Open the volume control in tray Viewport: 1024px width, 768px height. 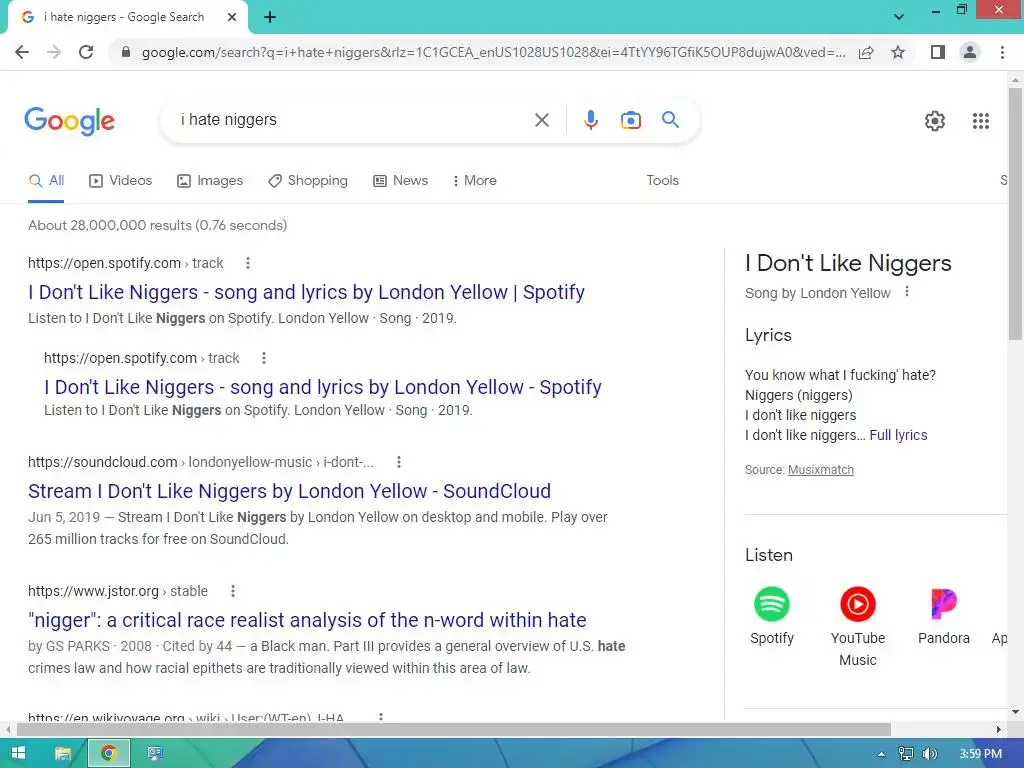[x=930, y=754]
